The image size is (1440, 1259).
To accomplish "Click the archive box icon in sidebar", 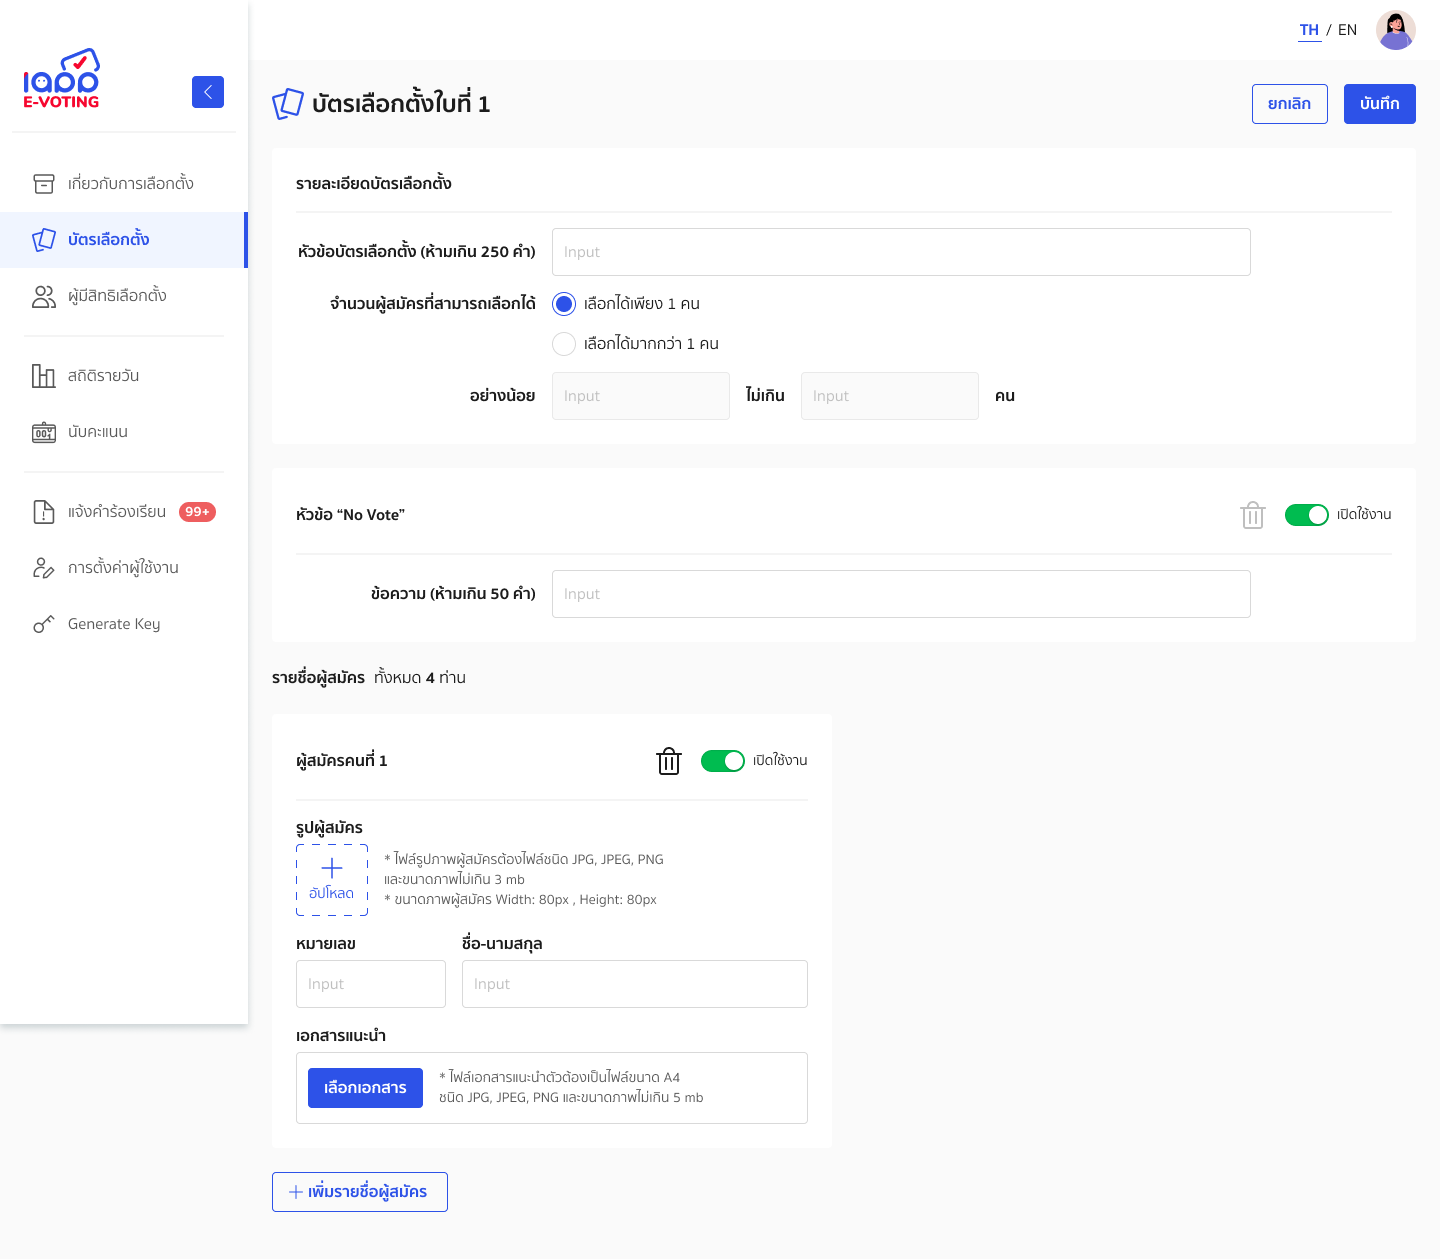I will [x=44, y=184].
